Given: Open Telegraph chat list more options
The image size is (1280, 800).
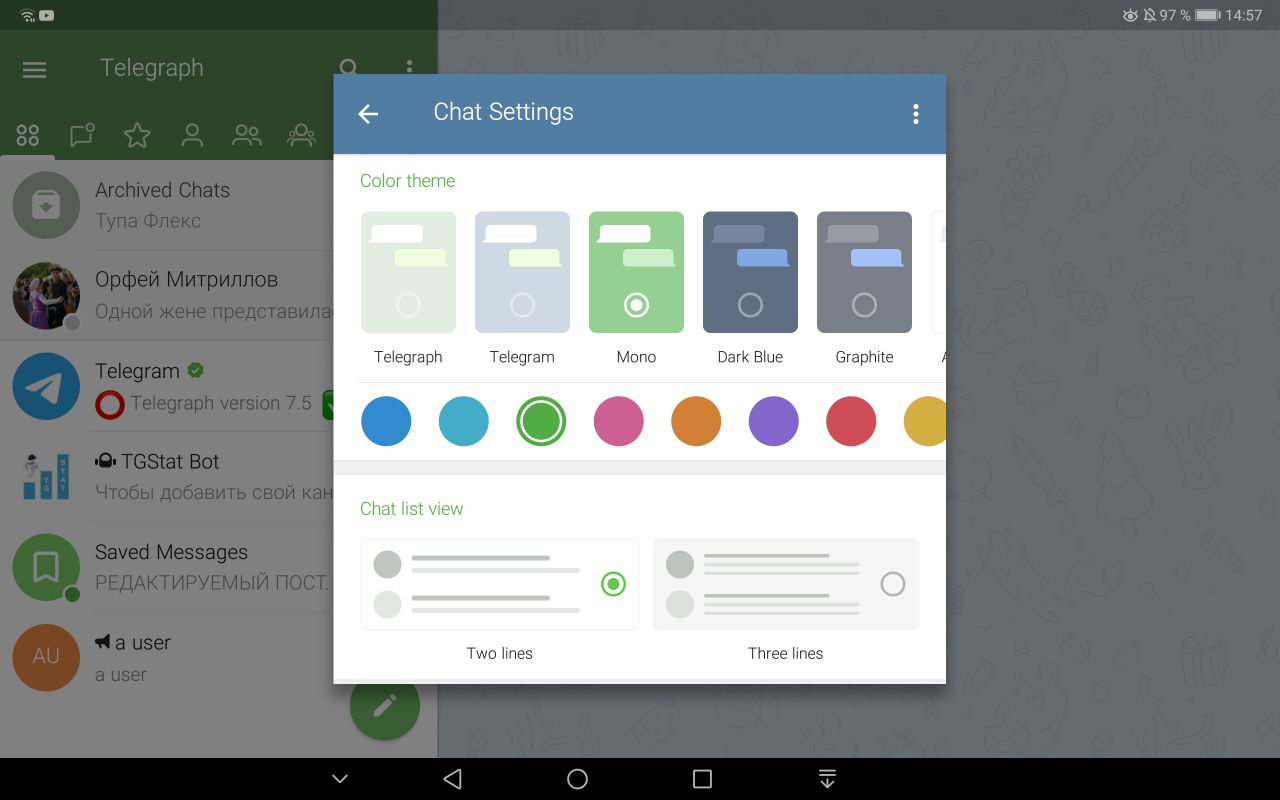Looking at the screenshot, I should [x=409, y=67].
